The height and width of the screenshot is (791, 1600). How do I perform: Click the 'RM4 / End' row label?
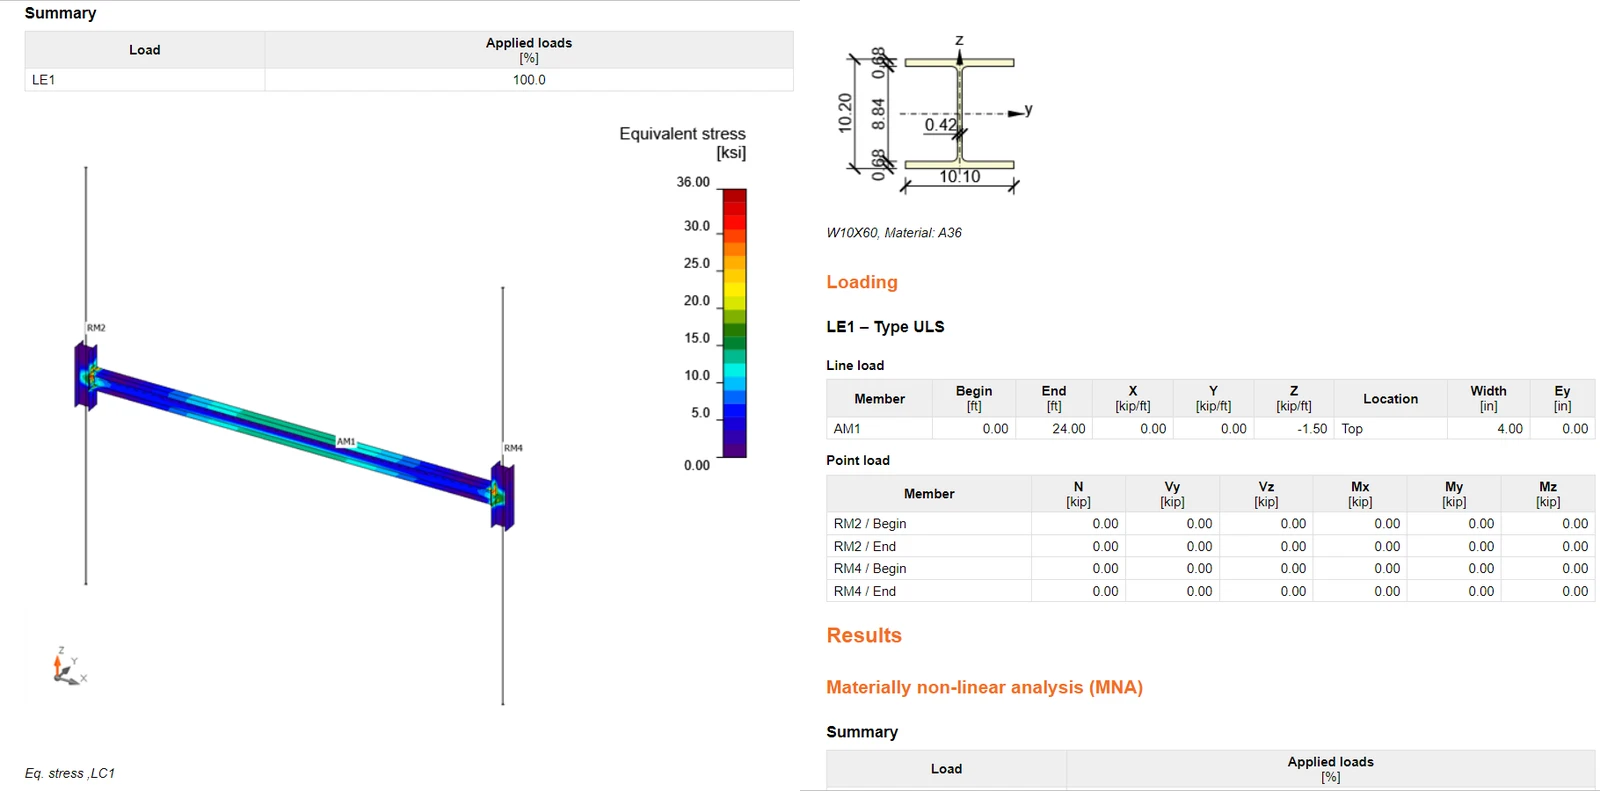pyautogui.click(x=865, y=591)
